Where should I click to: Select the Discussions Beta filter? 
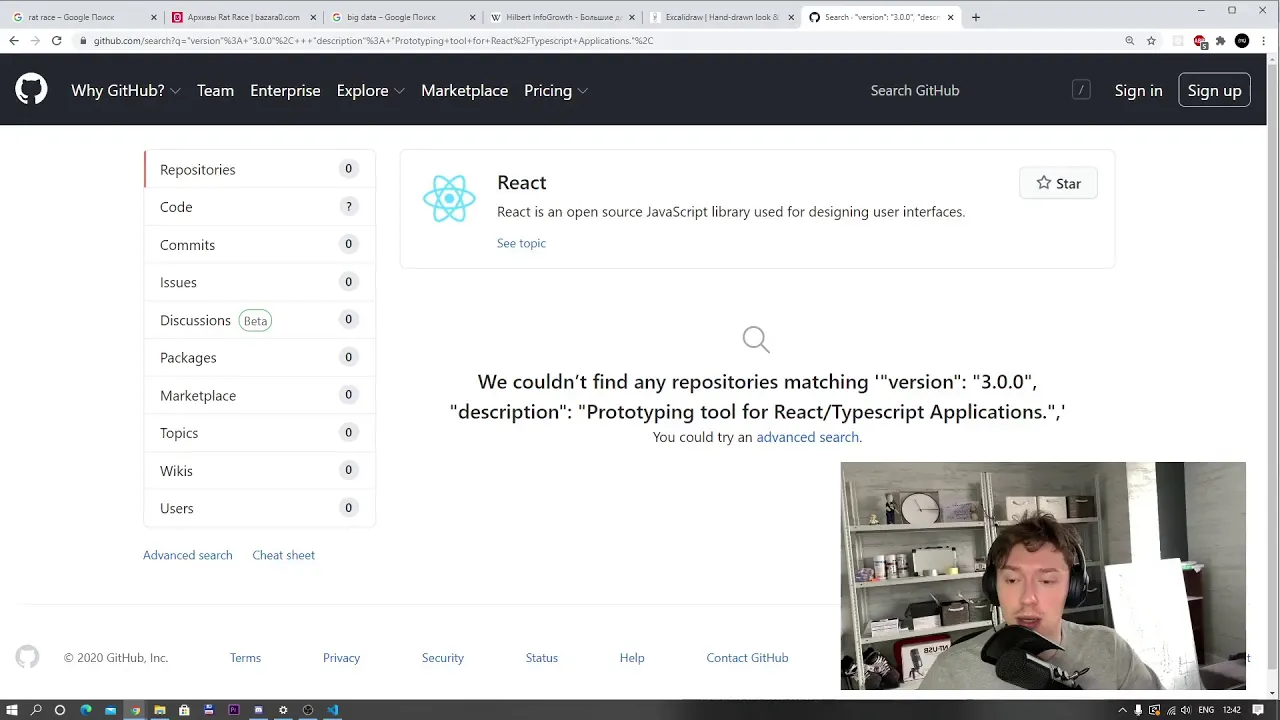[x=260, y=320]
